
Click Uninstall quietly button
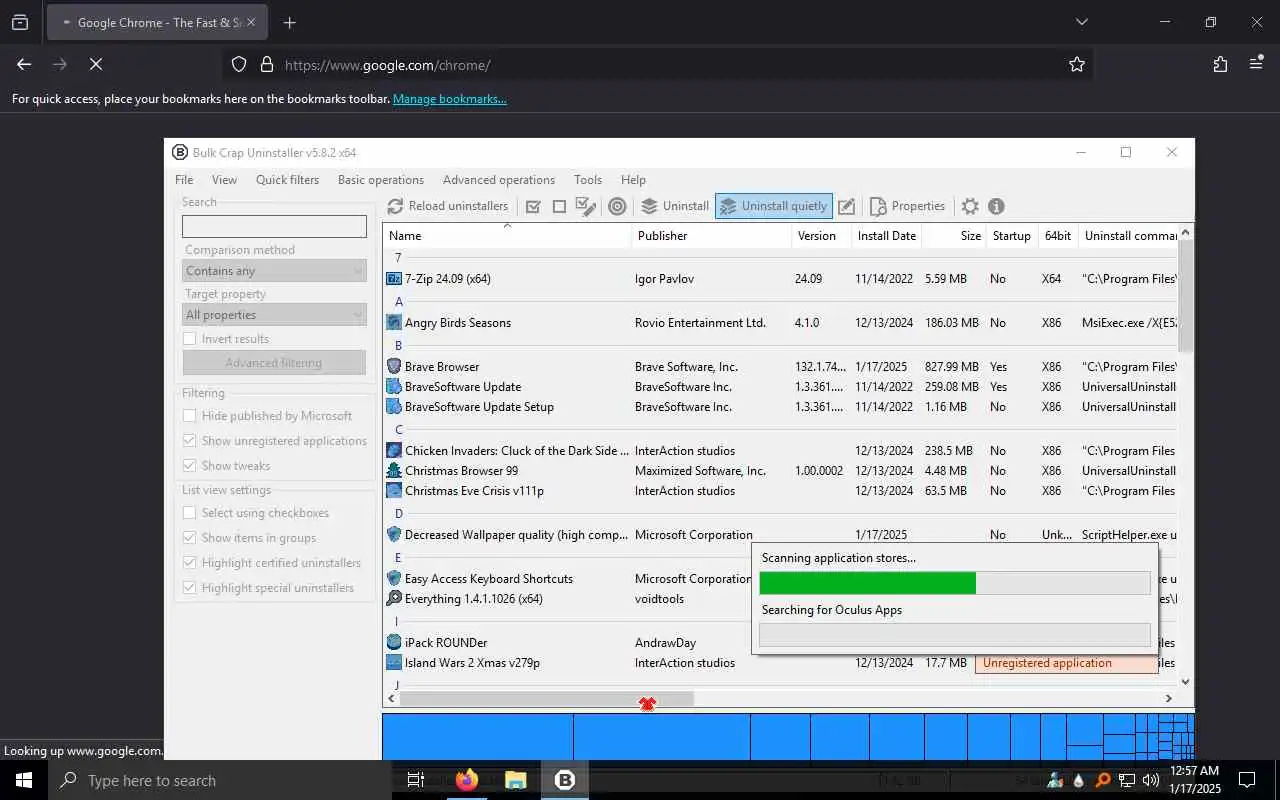tap(773, 206)
